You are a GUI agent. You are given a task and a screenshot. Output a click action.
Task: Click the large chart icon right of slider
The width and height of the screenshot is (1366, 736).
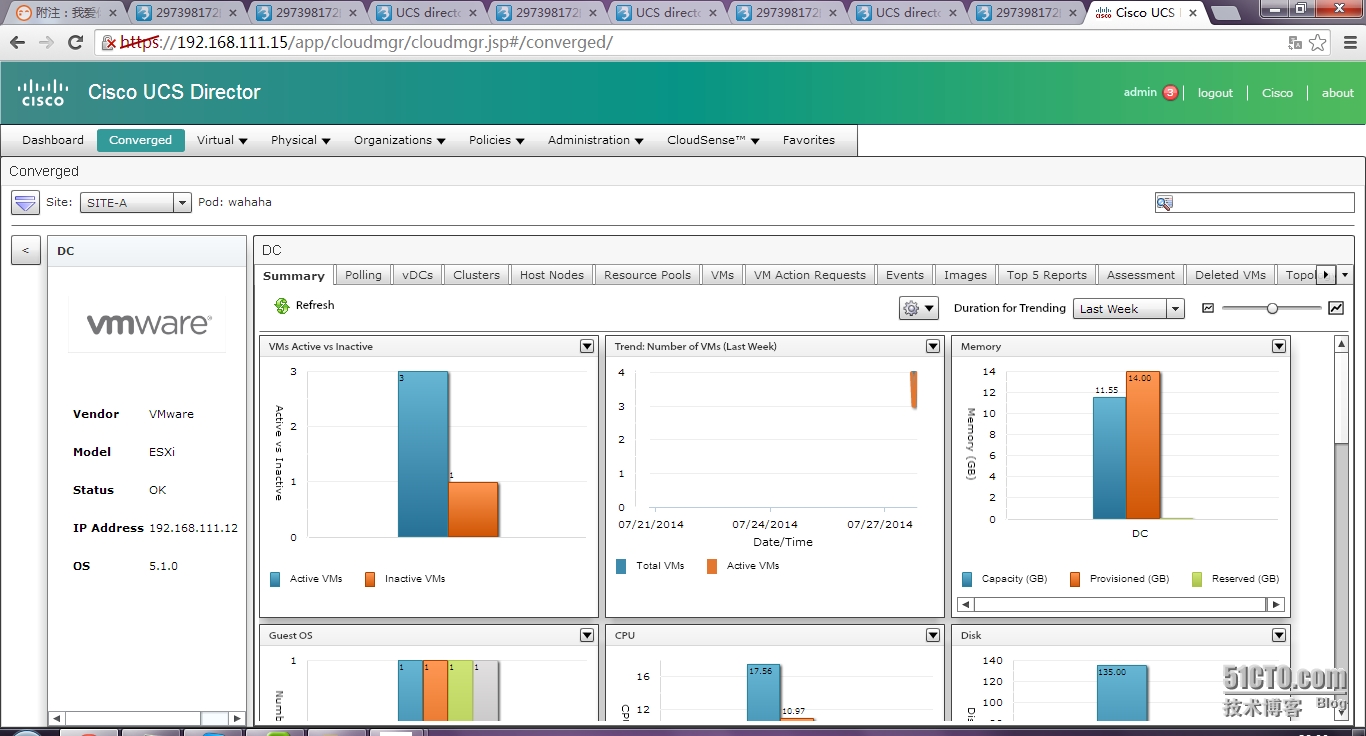point(1336,308)
